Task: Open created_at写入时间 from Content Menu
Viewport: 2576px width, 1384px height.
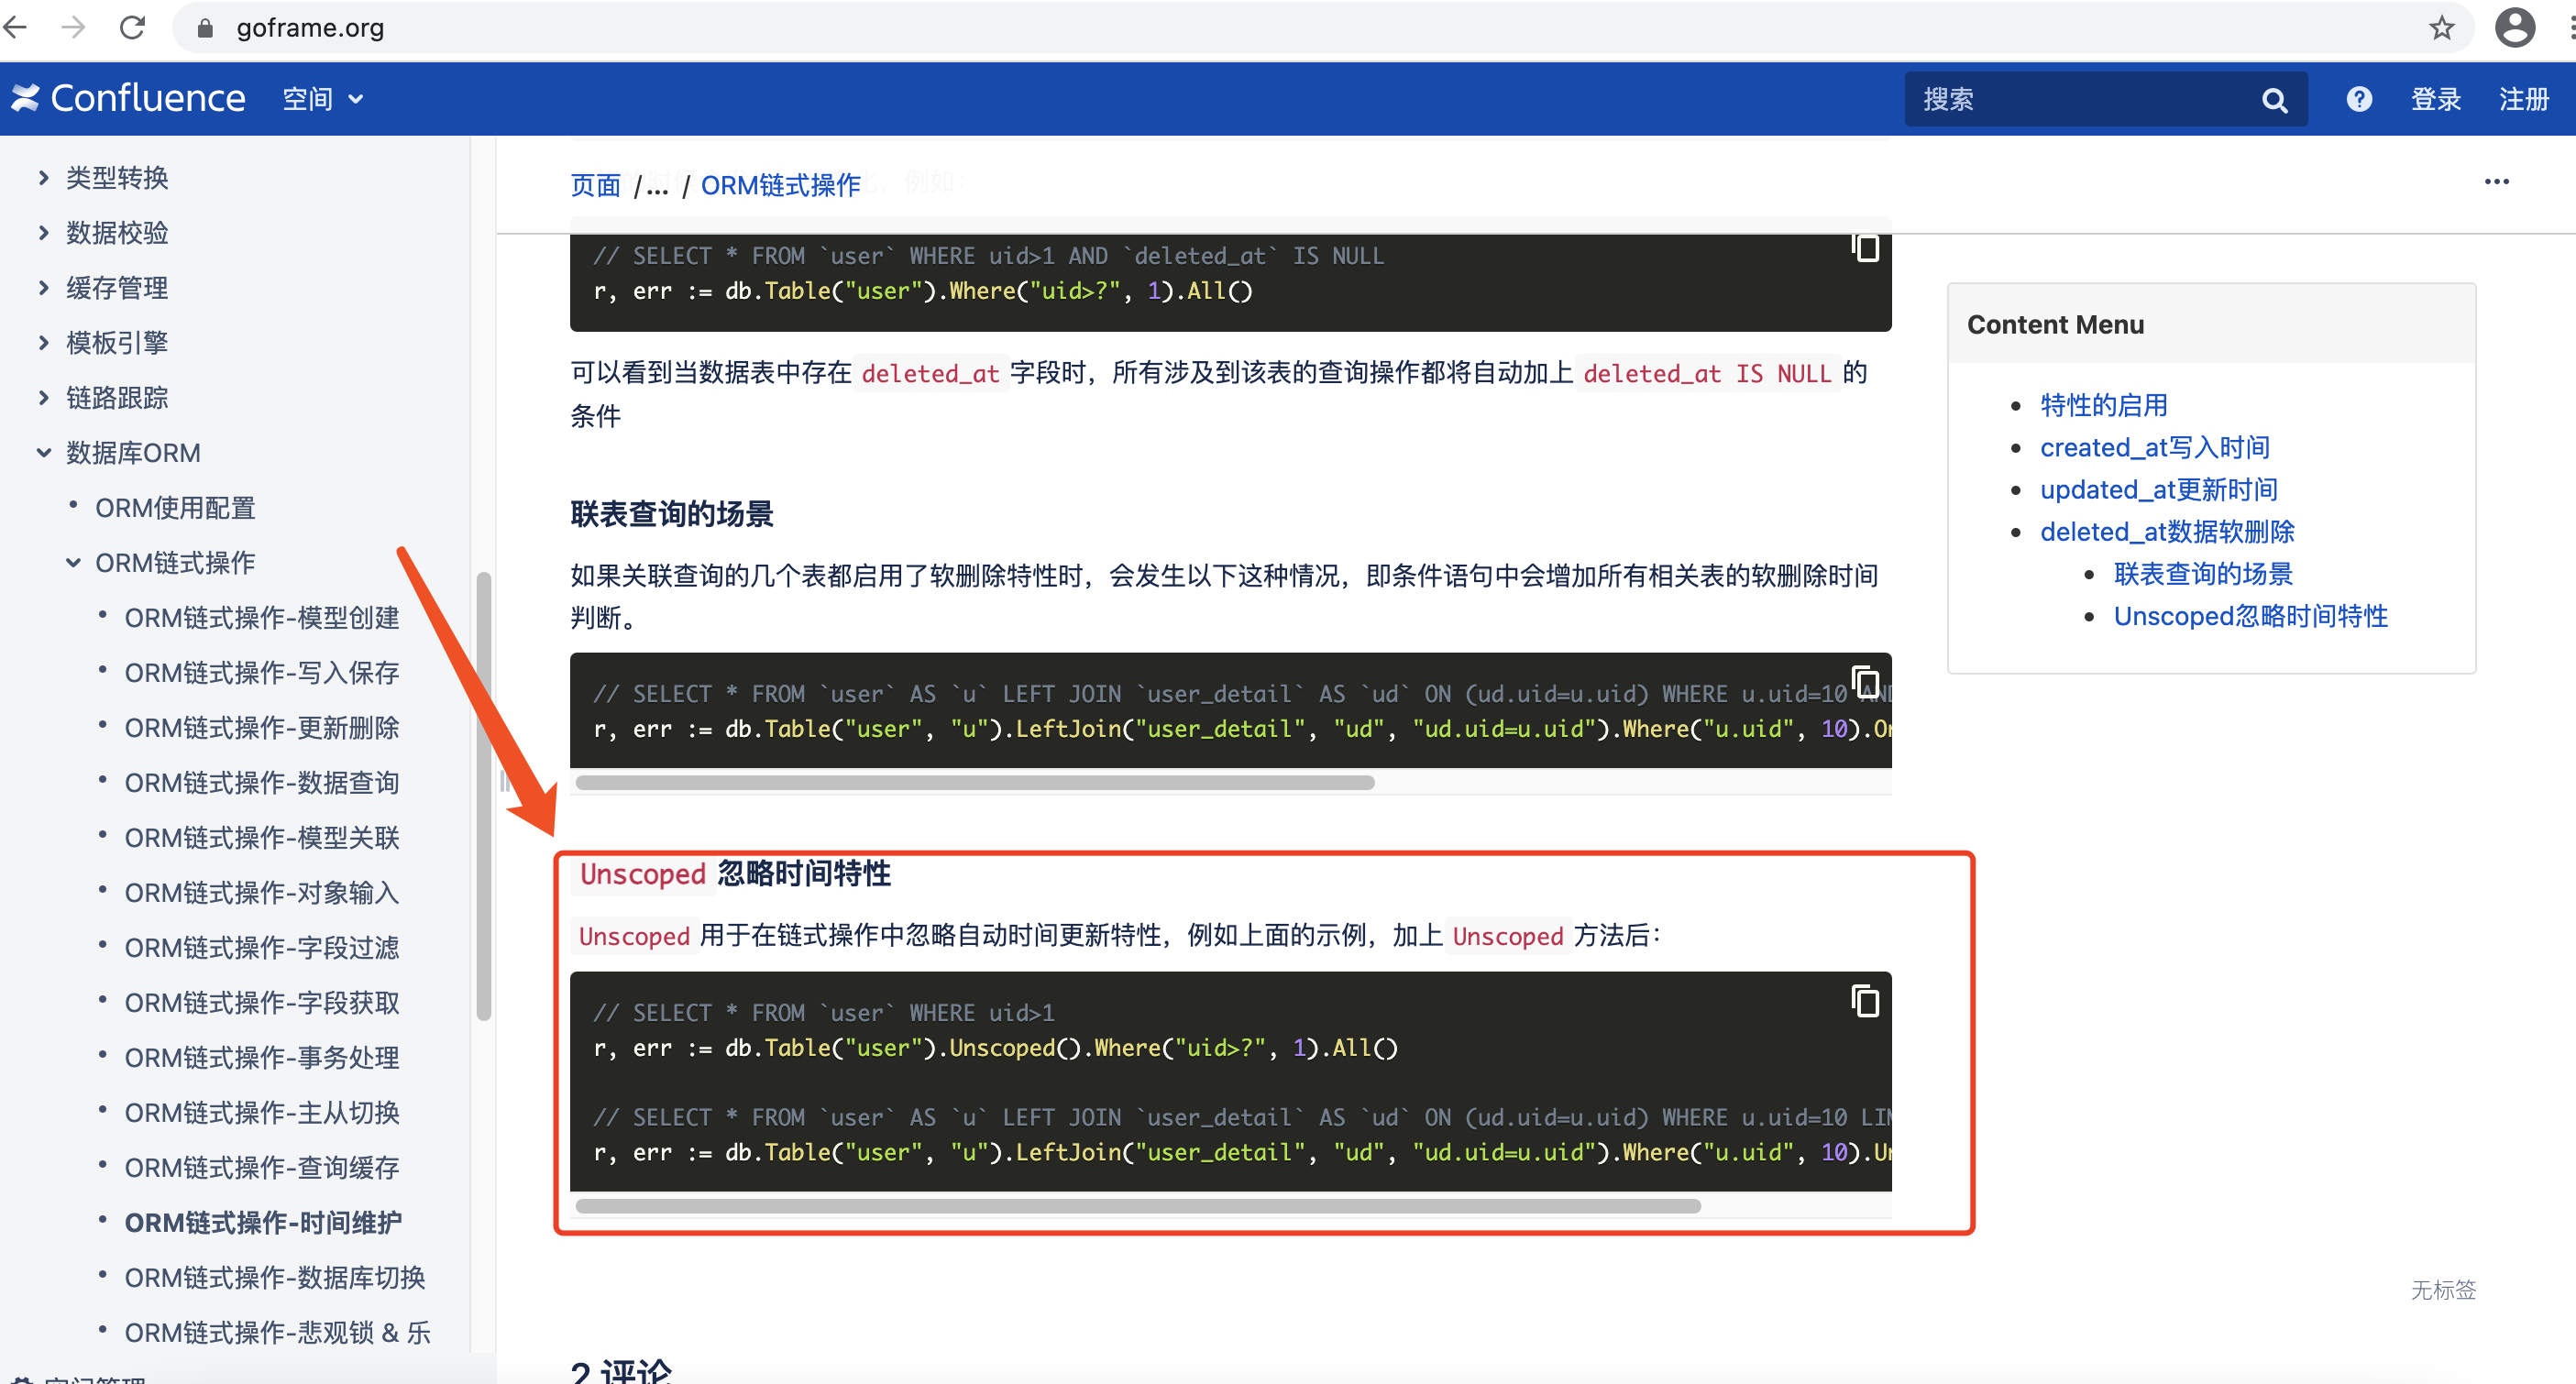Action: [x=2155, y=447]
